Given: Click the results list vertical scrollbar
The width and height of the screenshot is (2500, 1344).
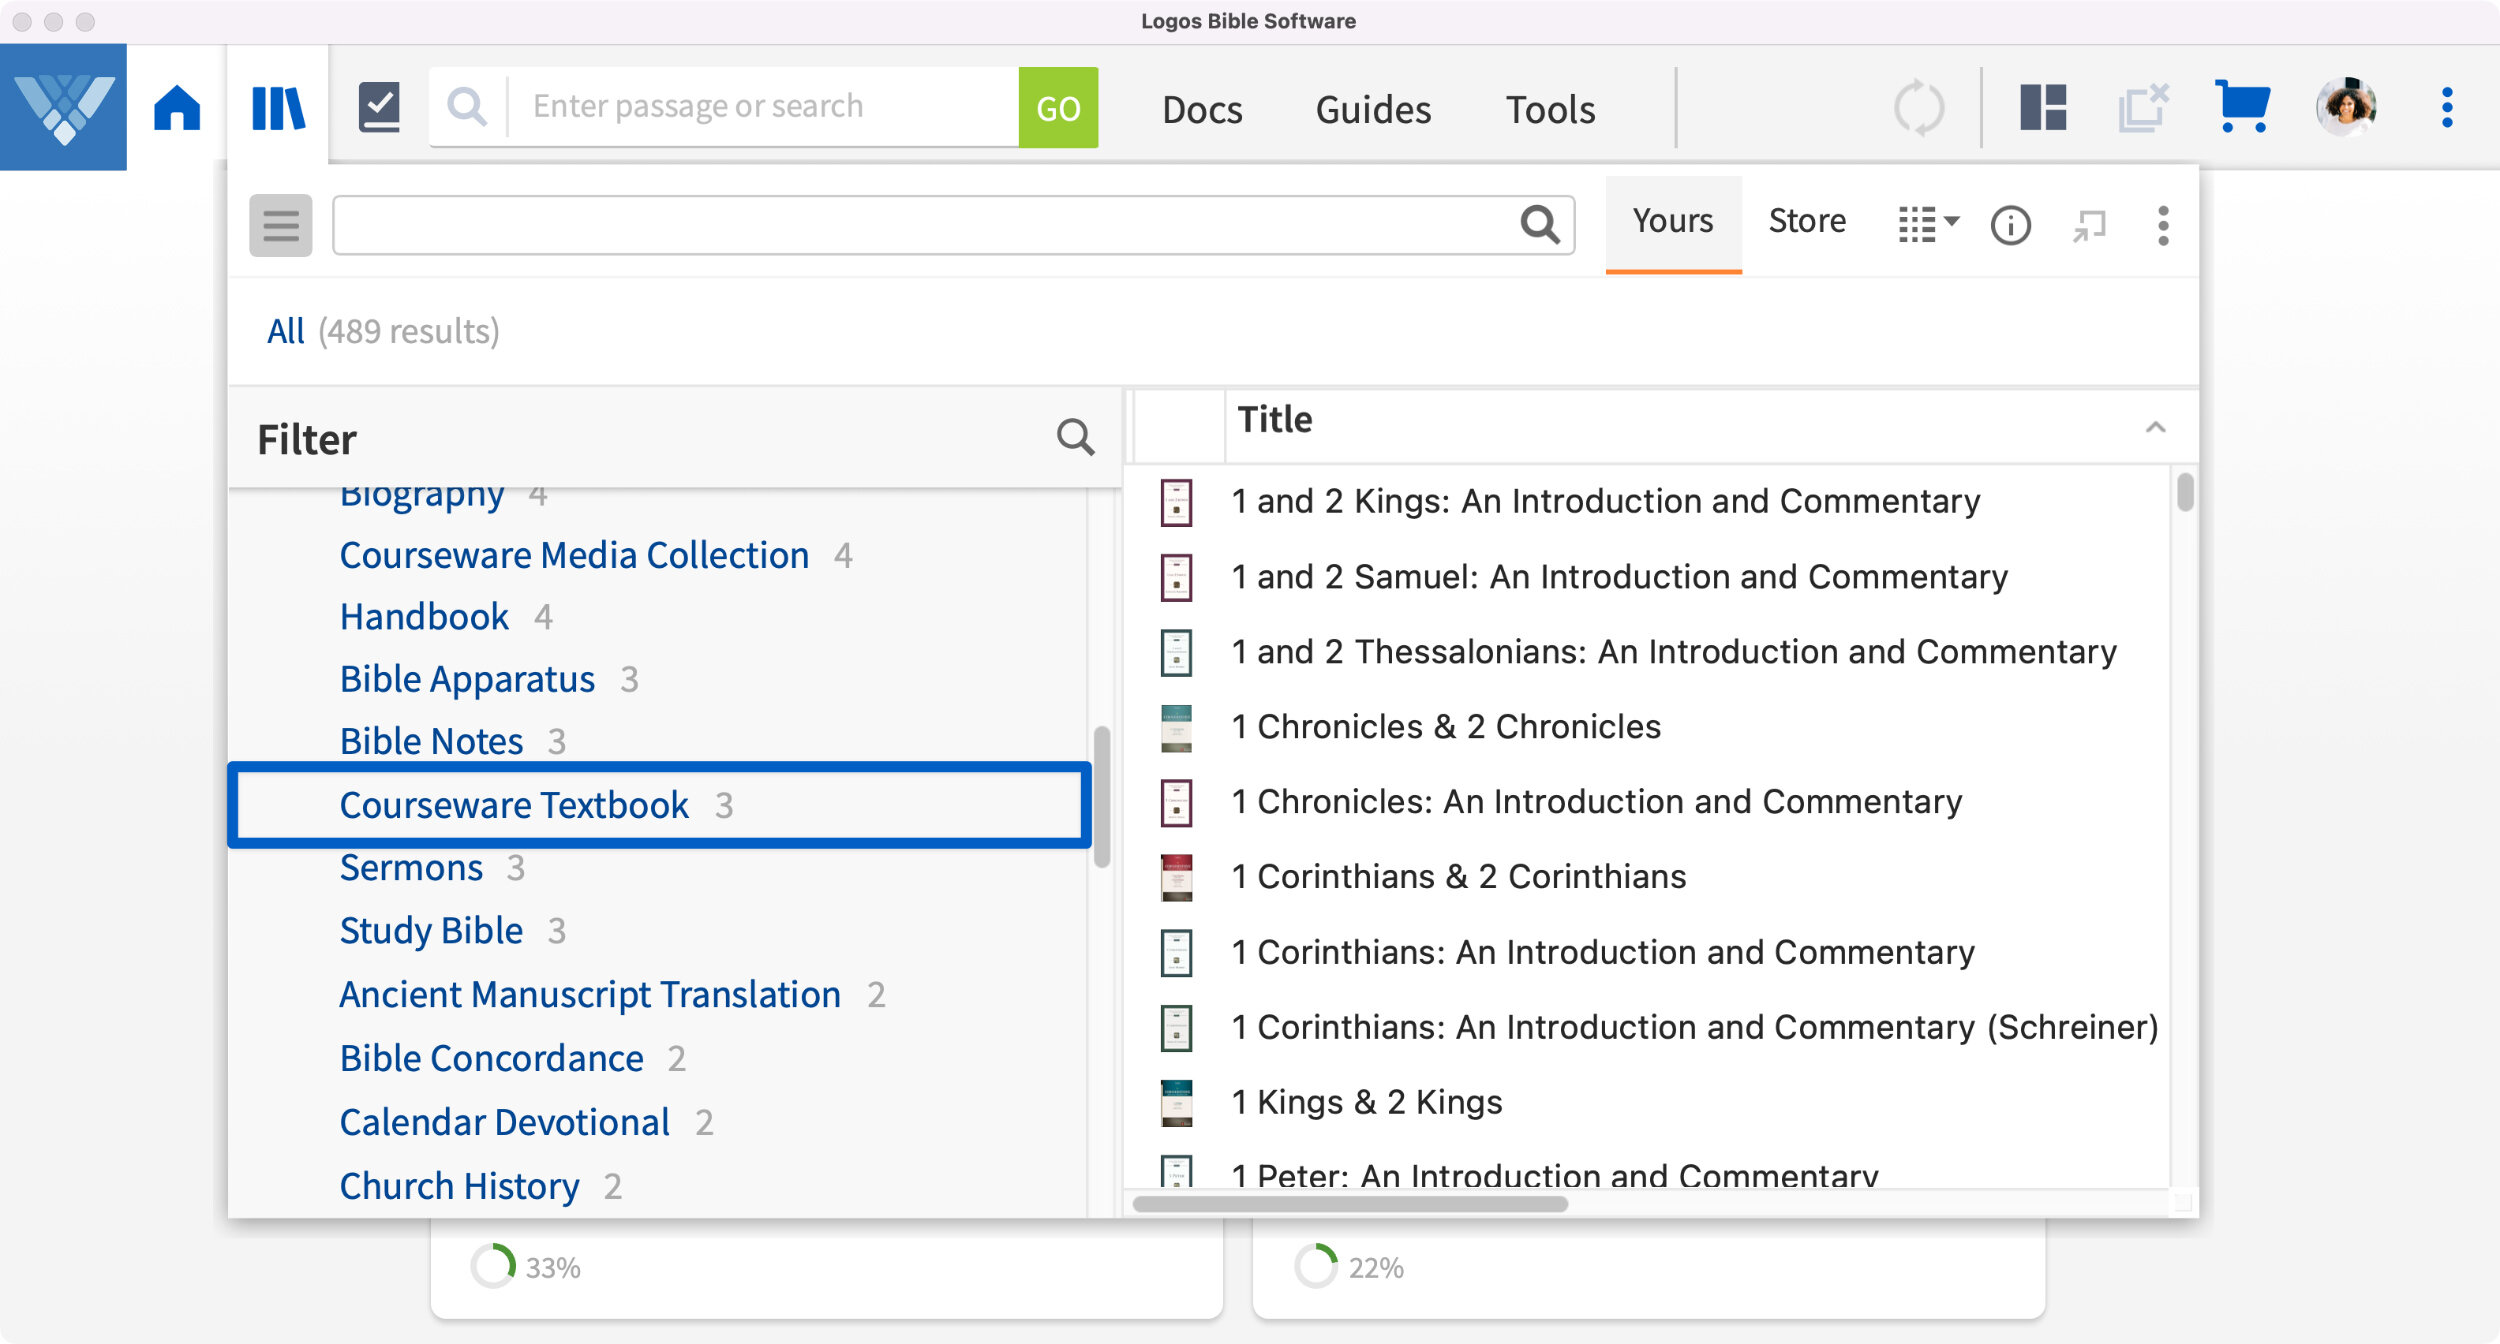Looking at the screenshot, I should point(2185,492).
